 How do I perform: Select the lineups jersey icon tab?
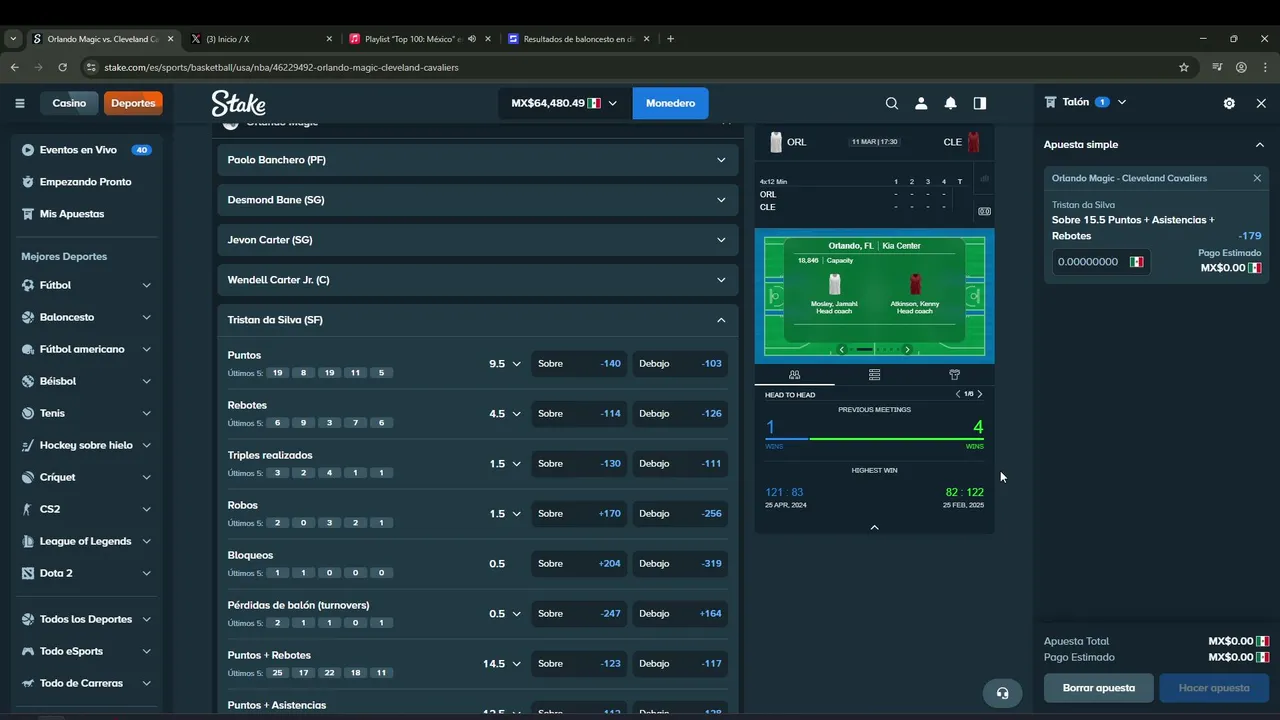[954, 375]
